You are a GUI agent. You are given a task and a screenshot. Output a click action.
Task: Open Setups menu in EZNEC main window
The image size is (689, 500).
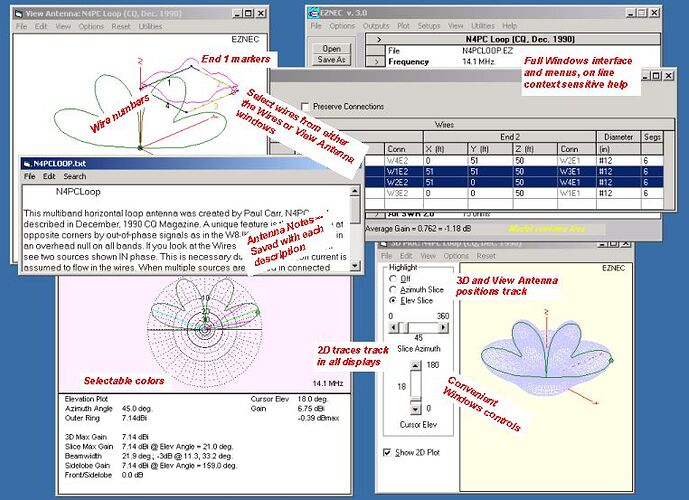point(429,26)
